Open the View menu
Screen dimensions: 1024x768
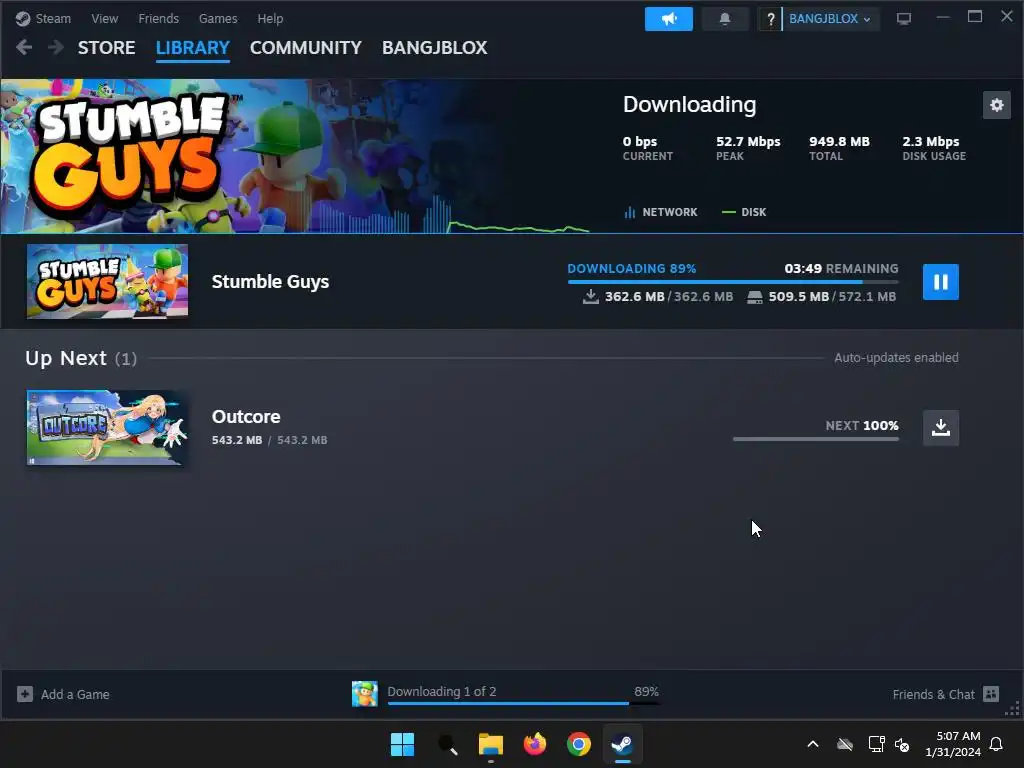point(104,19)
